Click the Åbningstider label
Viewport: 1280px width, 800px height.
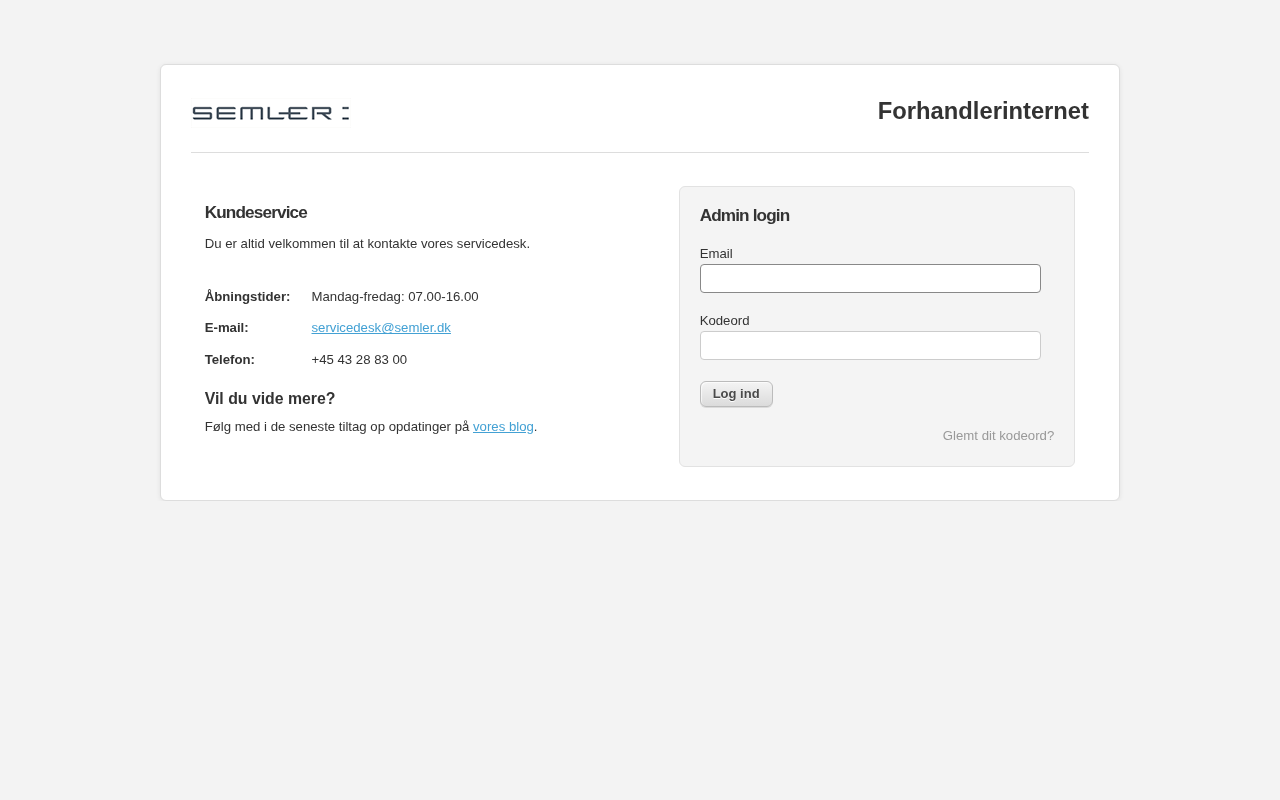[x=247, y=297]
